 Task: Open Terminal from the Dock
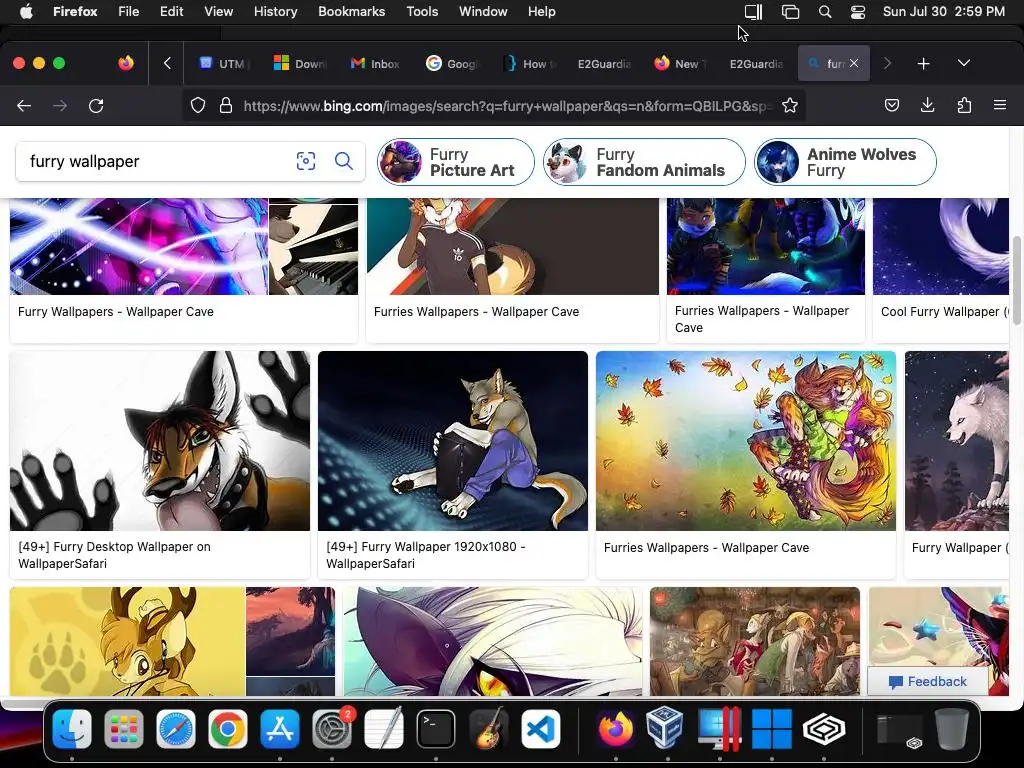(436, 729)
